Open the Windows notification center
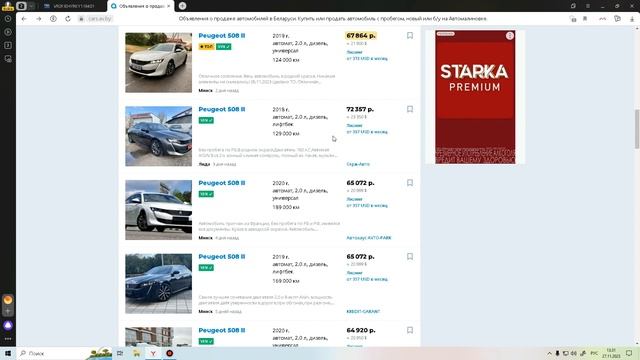 pos(629,353)
